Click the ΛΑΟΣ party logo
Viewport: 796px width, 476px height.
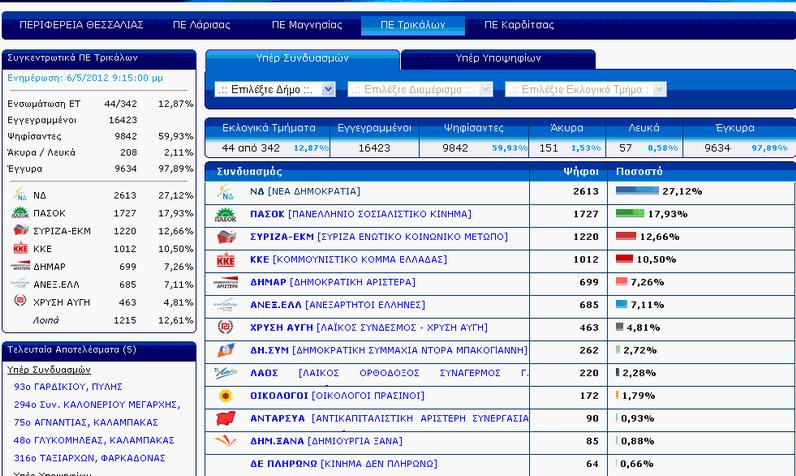pyautogui.click(x=225, y=372)
